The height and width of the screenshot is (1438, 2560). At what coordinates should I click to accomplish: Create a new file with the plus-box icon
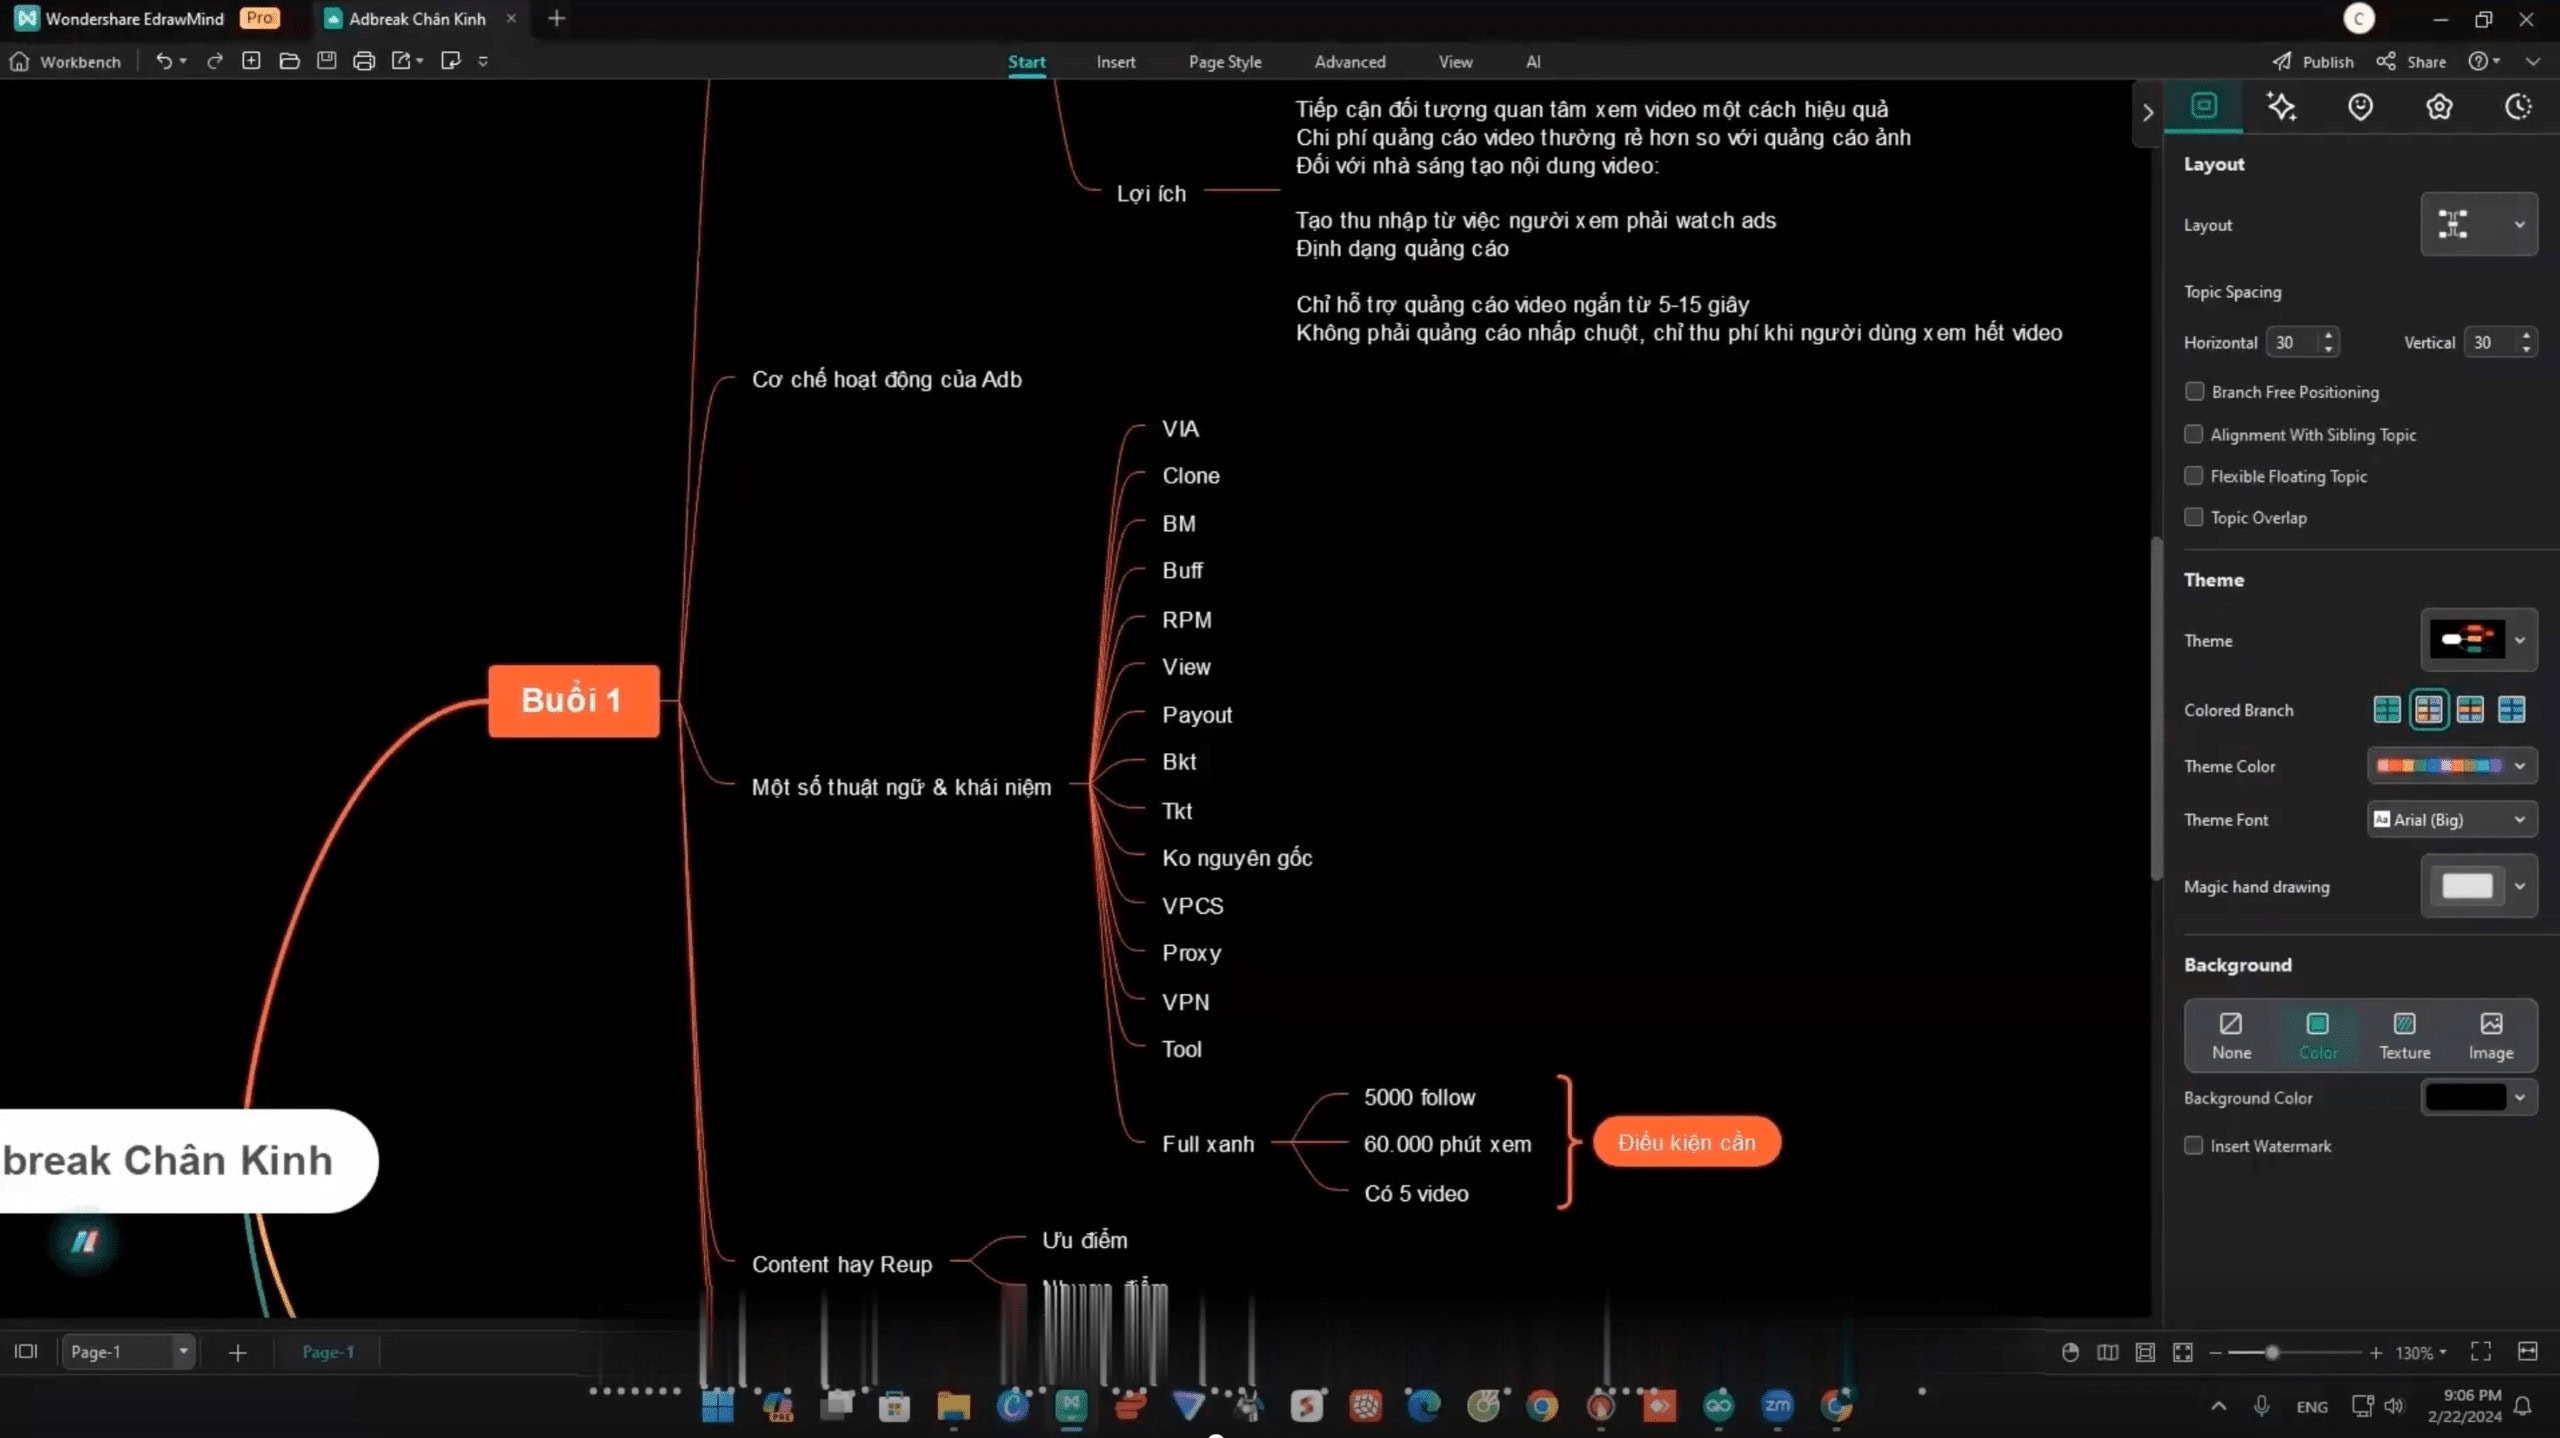point(252,61)
